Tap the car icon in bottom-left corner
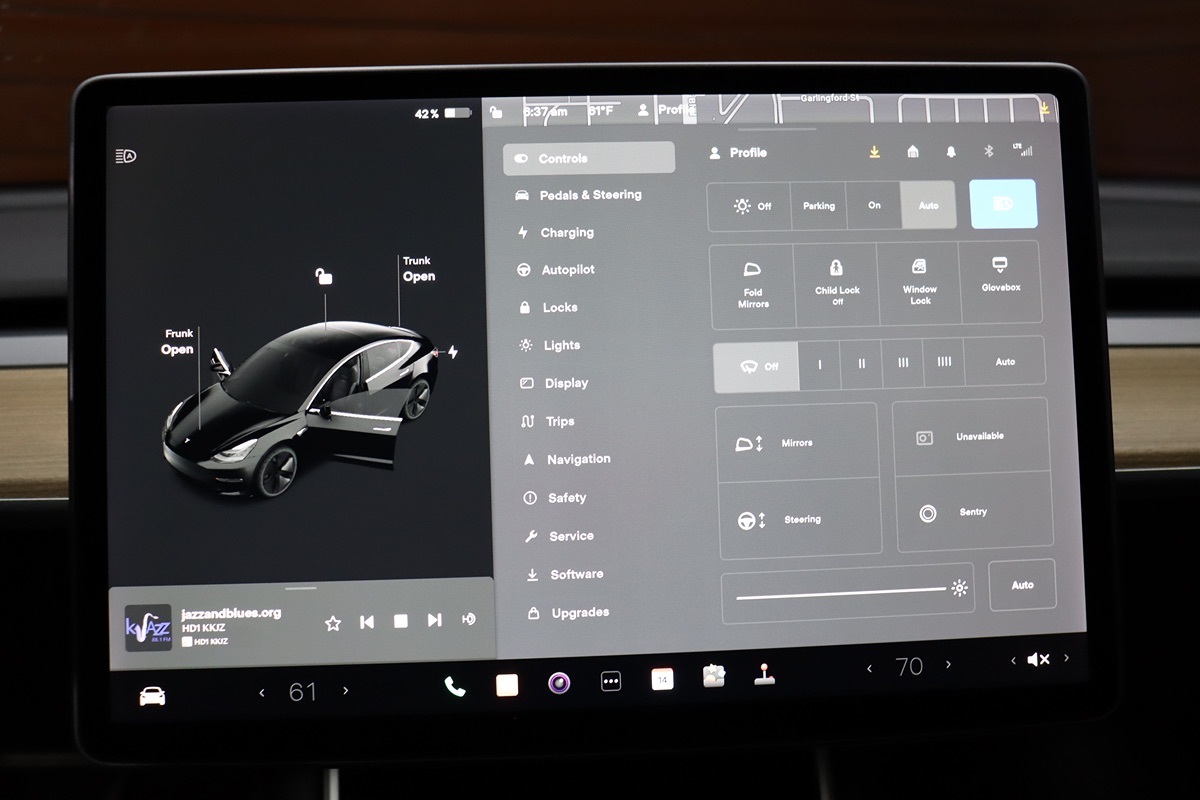Viewport: 1200px width, 800px height. [152, 696]
